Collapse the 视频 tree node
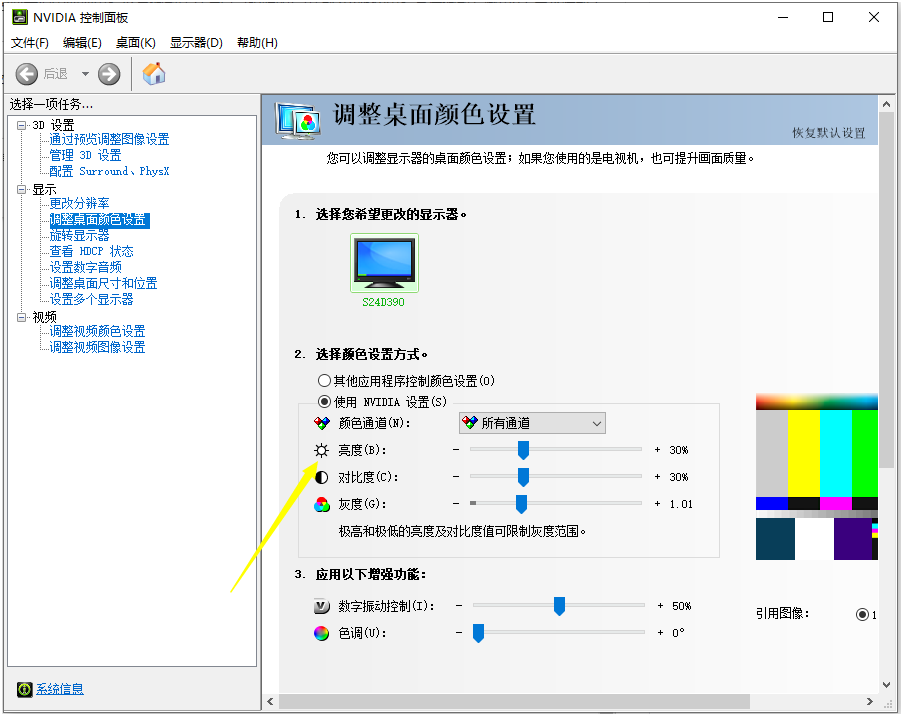 (x=22, y=317)
